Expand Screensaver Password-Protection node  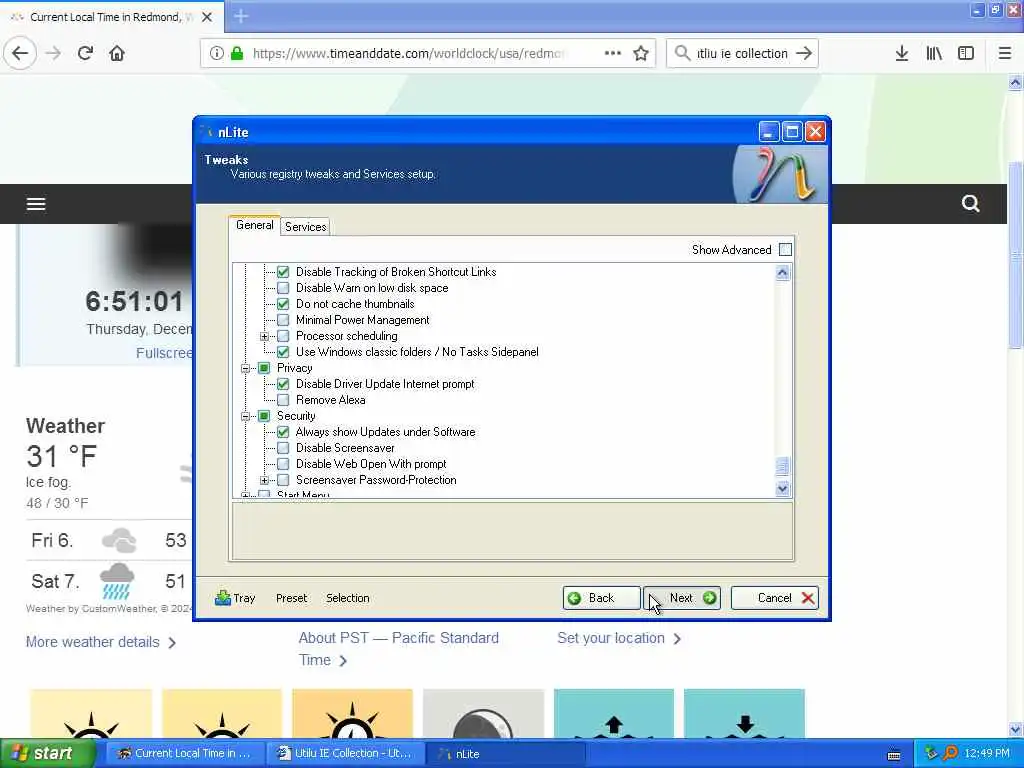tap(264, 480)
